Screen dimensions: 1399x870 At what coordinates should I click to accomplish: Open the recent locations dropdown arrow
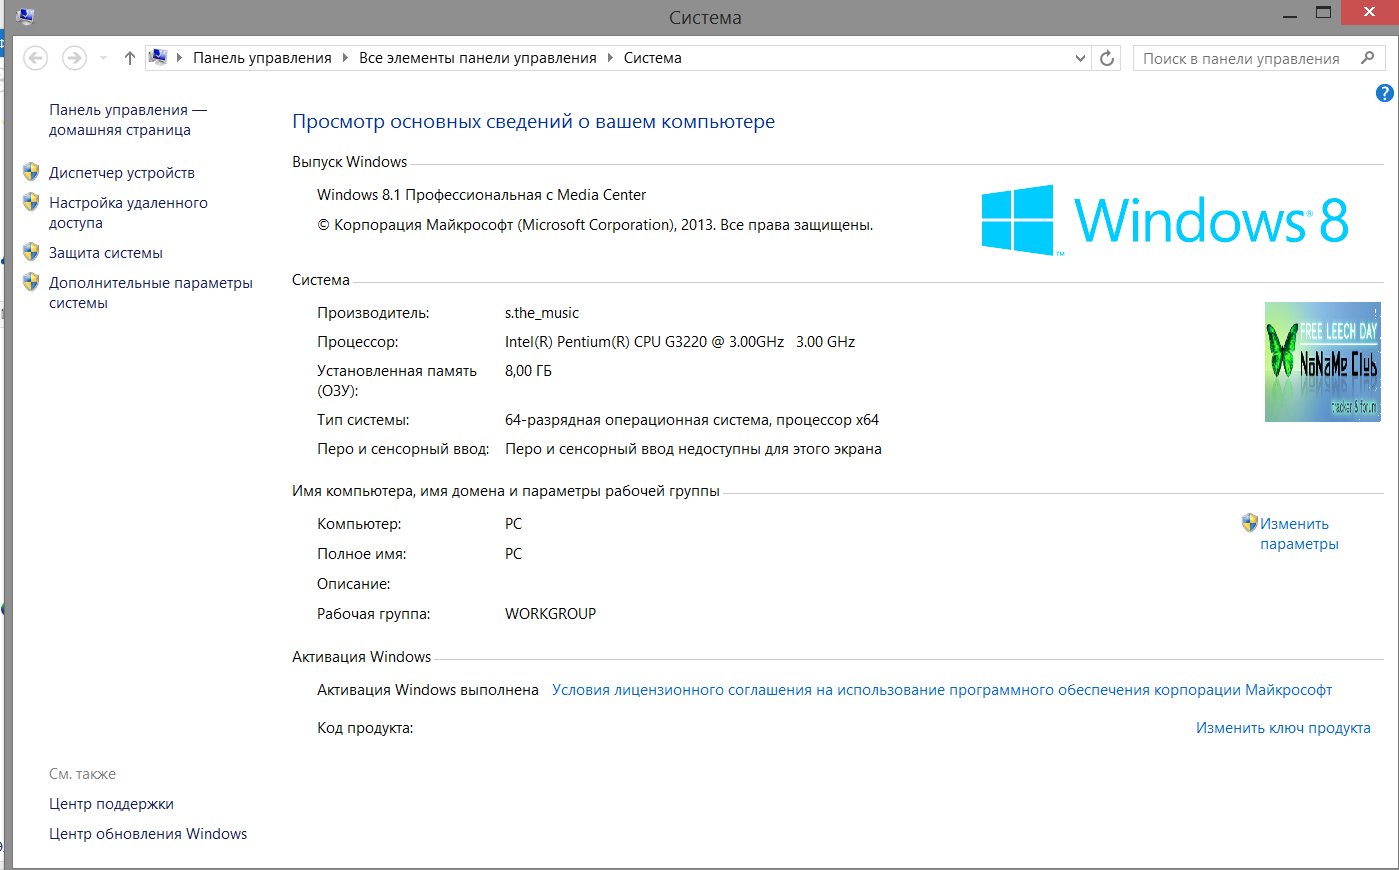coord(103,58)
